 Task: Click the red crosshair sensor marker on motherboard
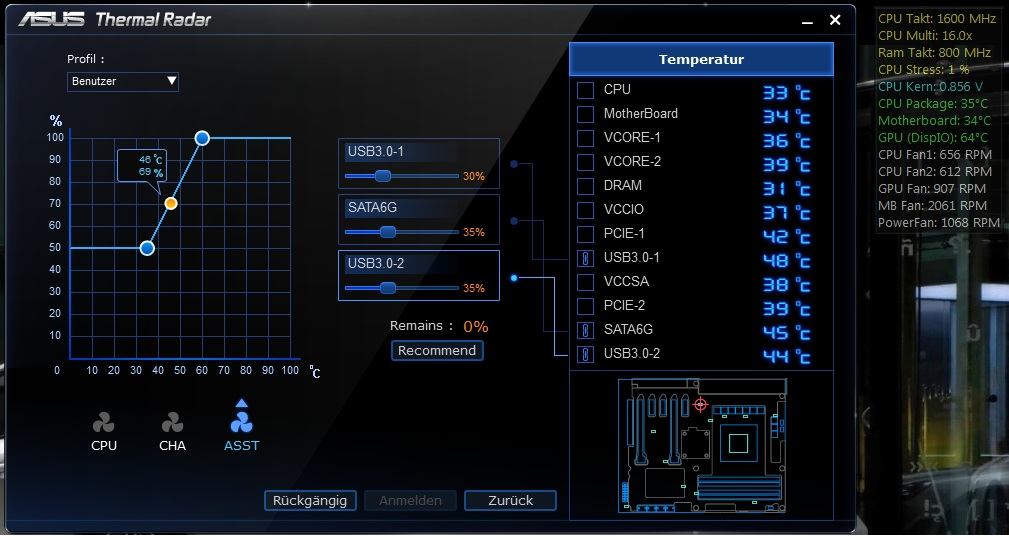pos(701,405)
